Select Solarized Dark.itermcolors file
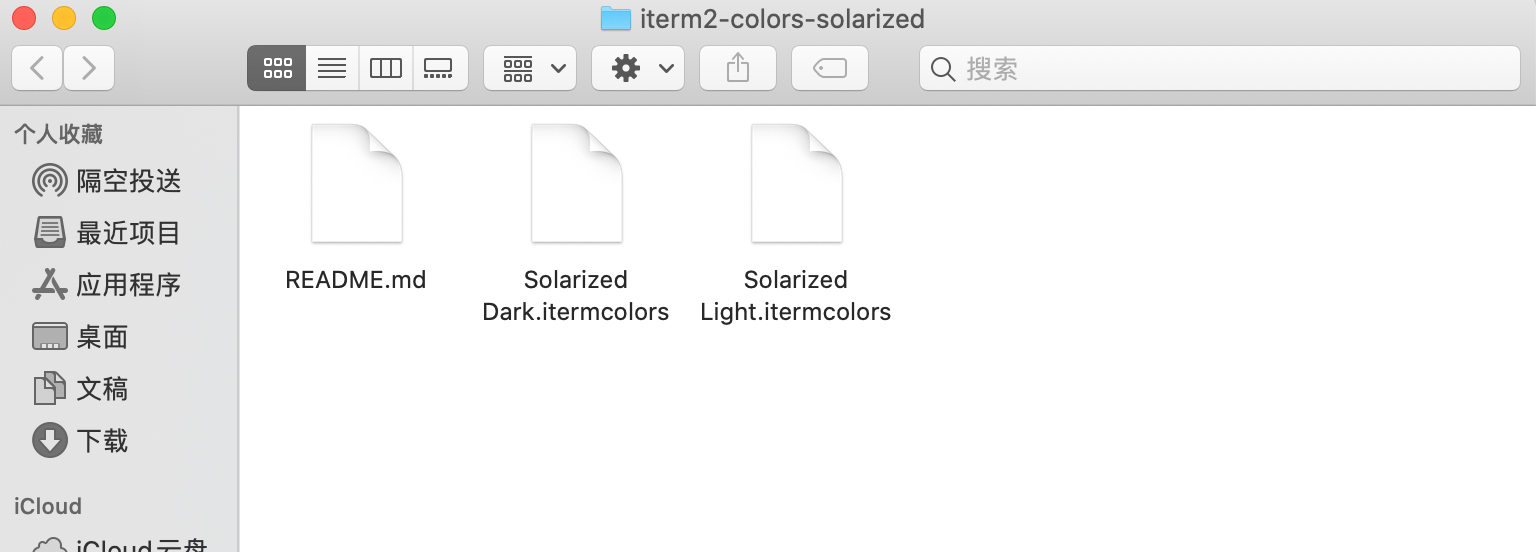Screen dimensions: 1536x552 577,185
